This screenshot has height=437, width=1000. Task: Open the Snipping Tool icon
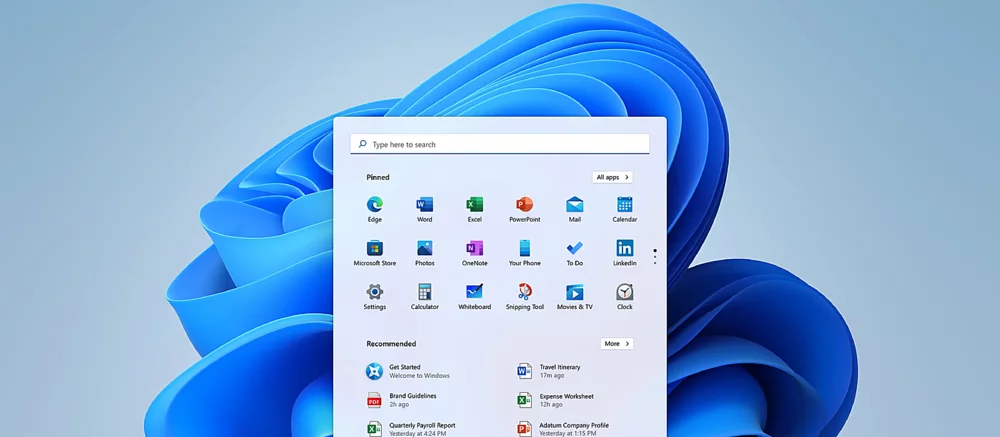[524, 293]
